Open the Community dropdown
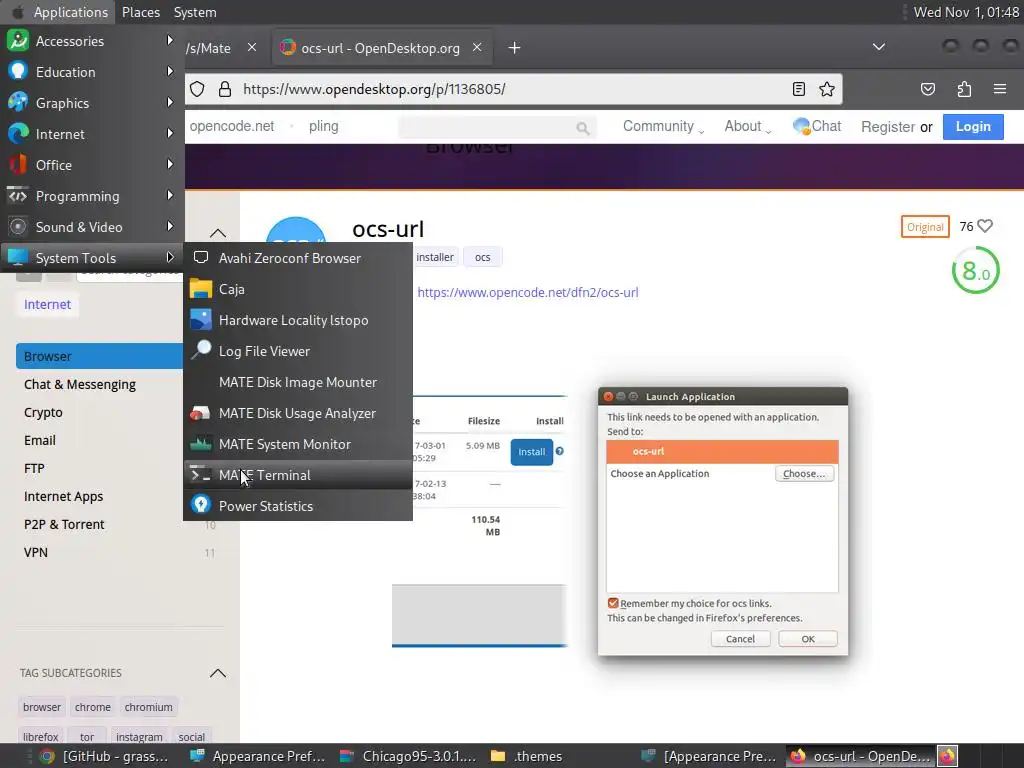 coord(663,127)
